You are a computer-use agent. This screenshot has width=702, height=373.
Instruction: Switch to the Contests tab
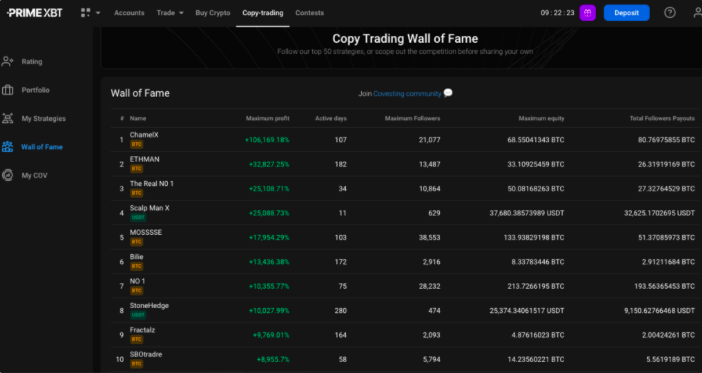click(309, 13)
